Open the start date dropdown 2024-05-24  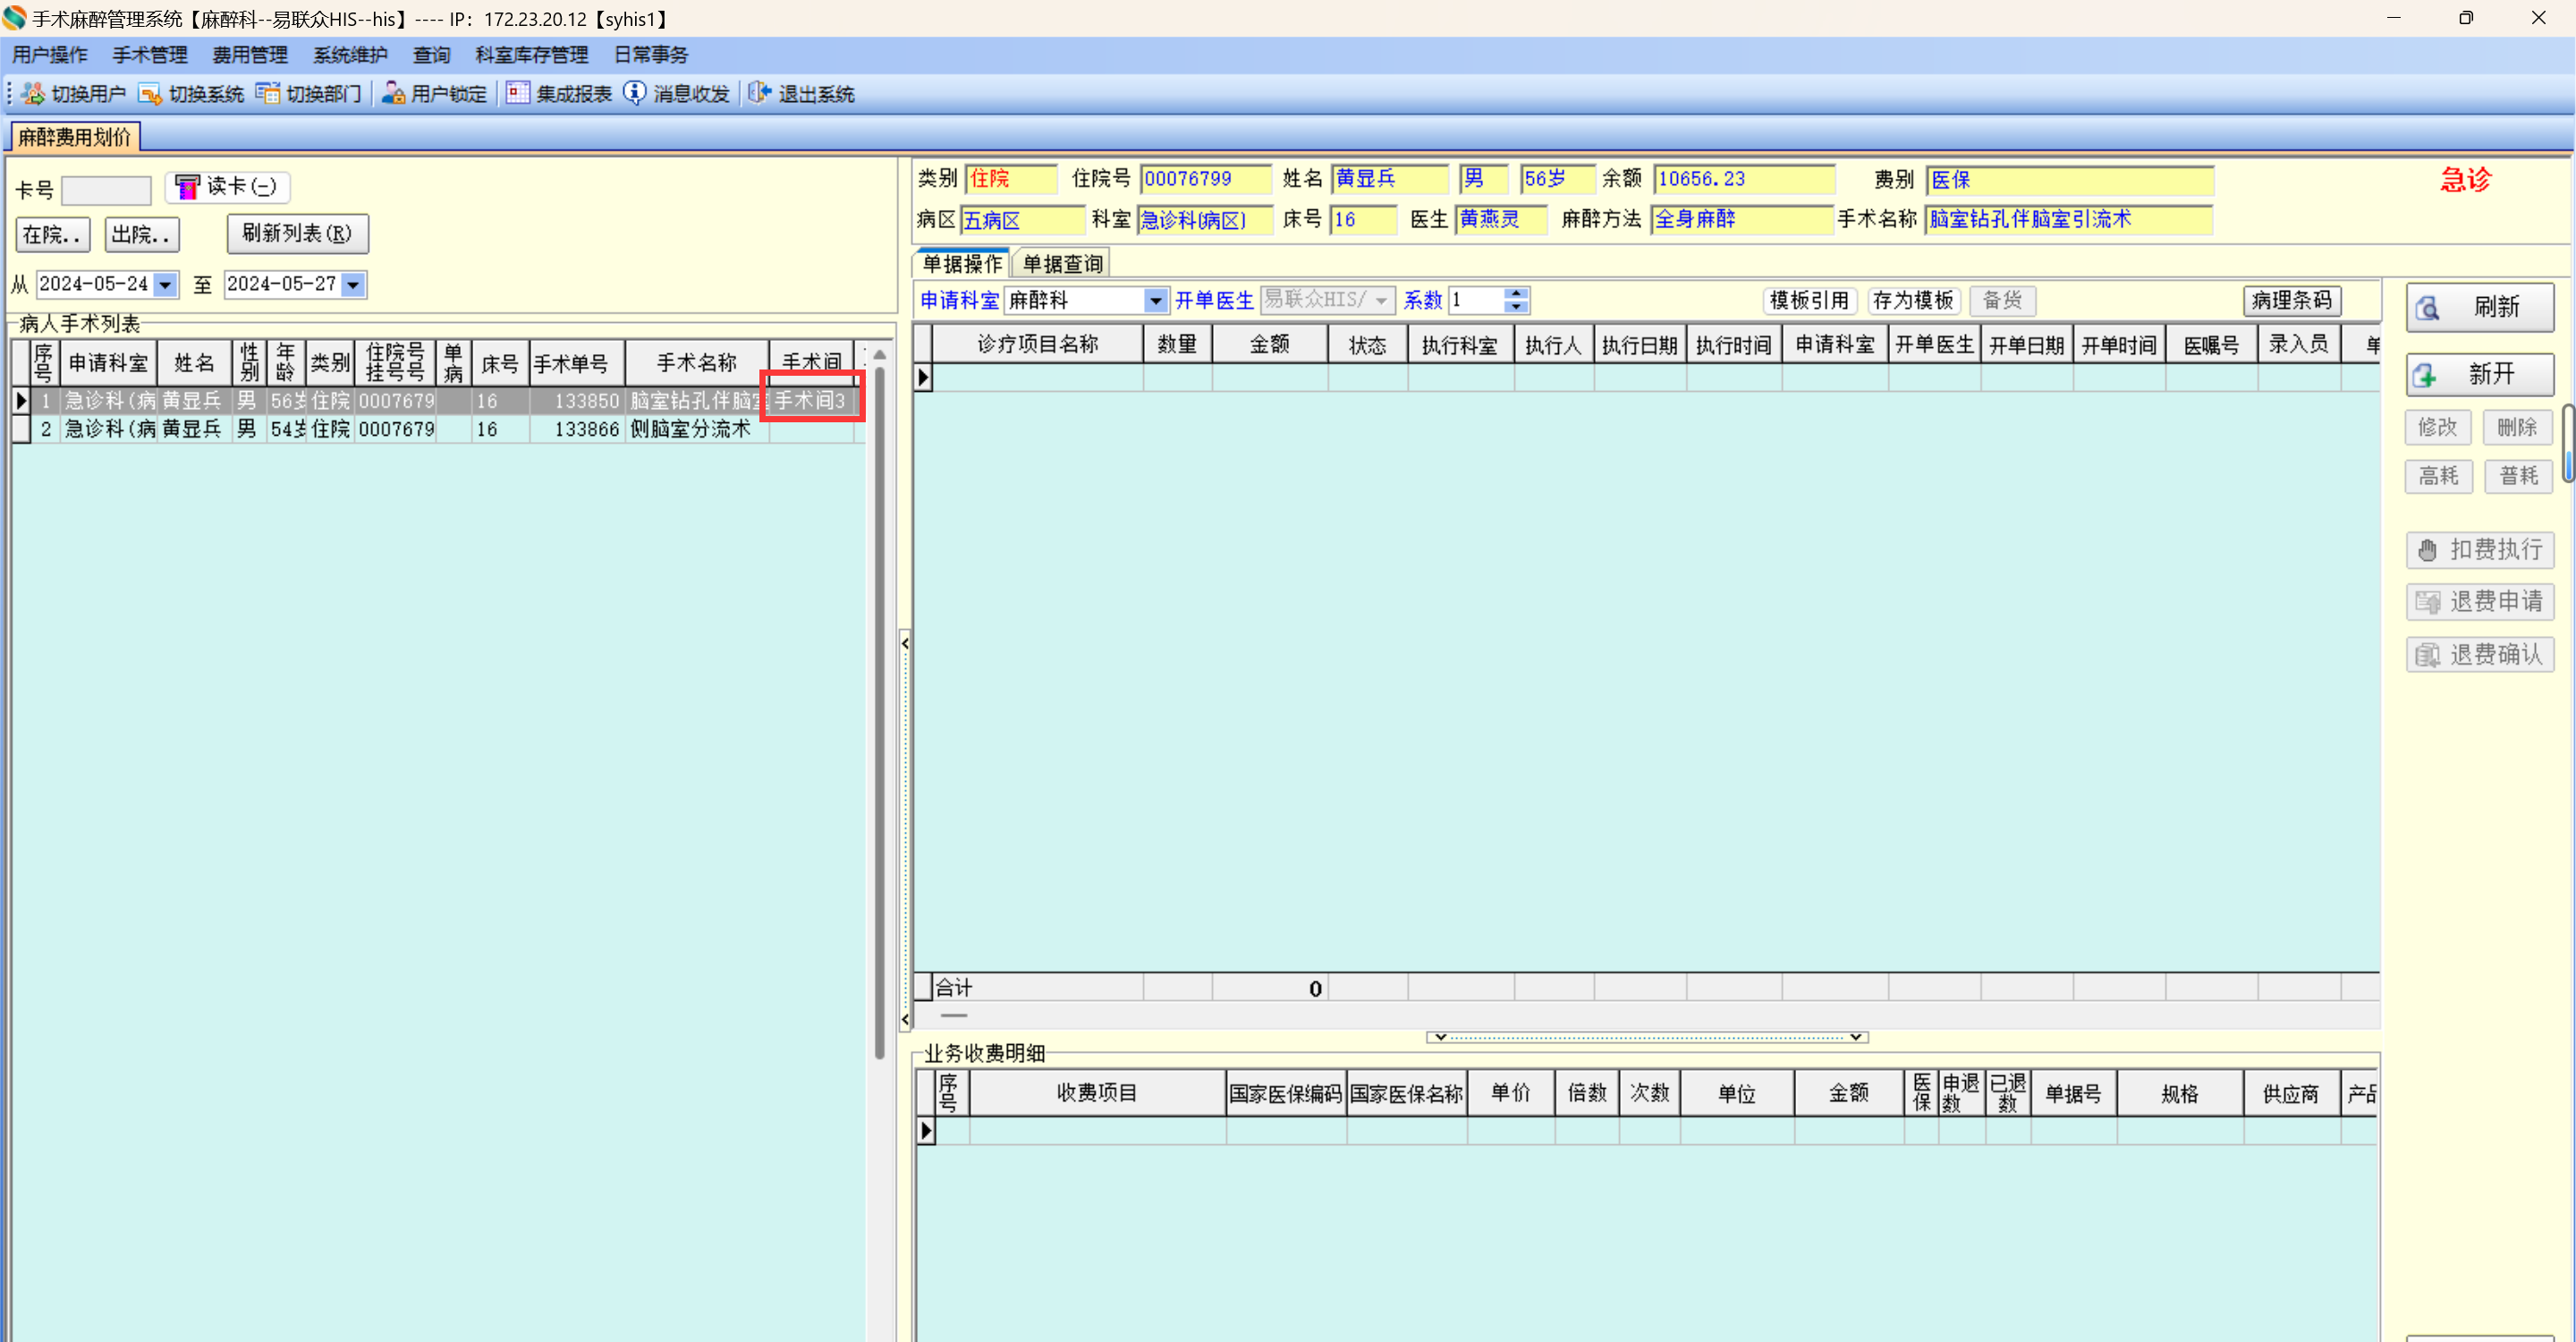166,285
